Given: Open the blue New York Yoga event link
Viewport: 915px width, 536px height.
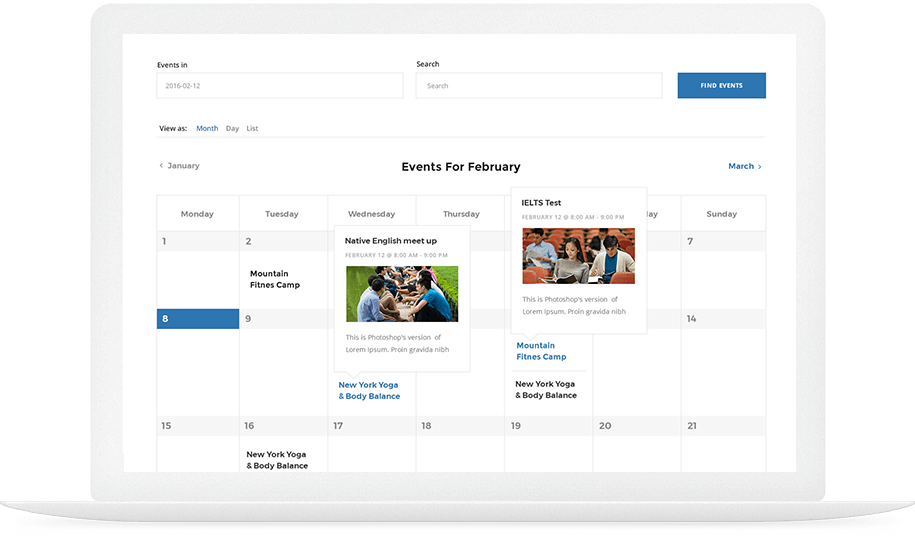Looking at the screenshot, I should pos(369,390).
